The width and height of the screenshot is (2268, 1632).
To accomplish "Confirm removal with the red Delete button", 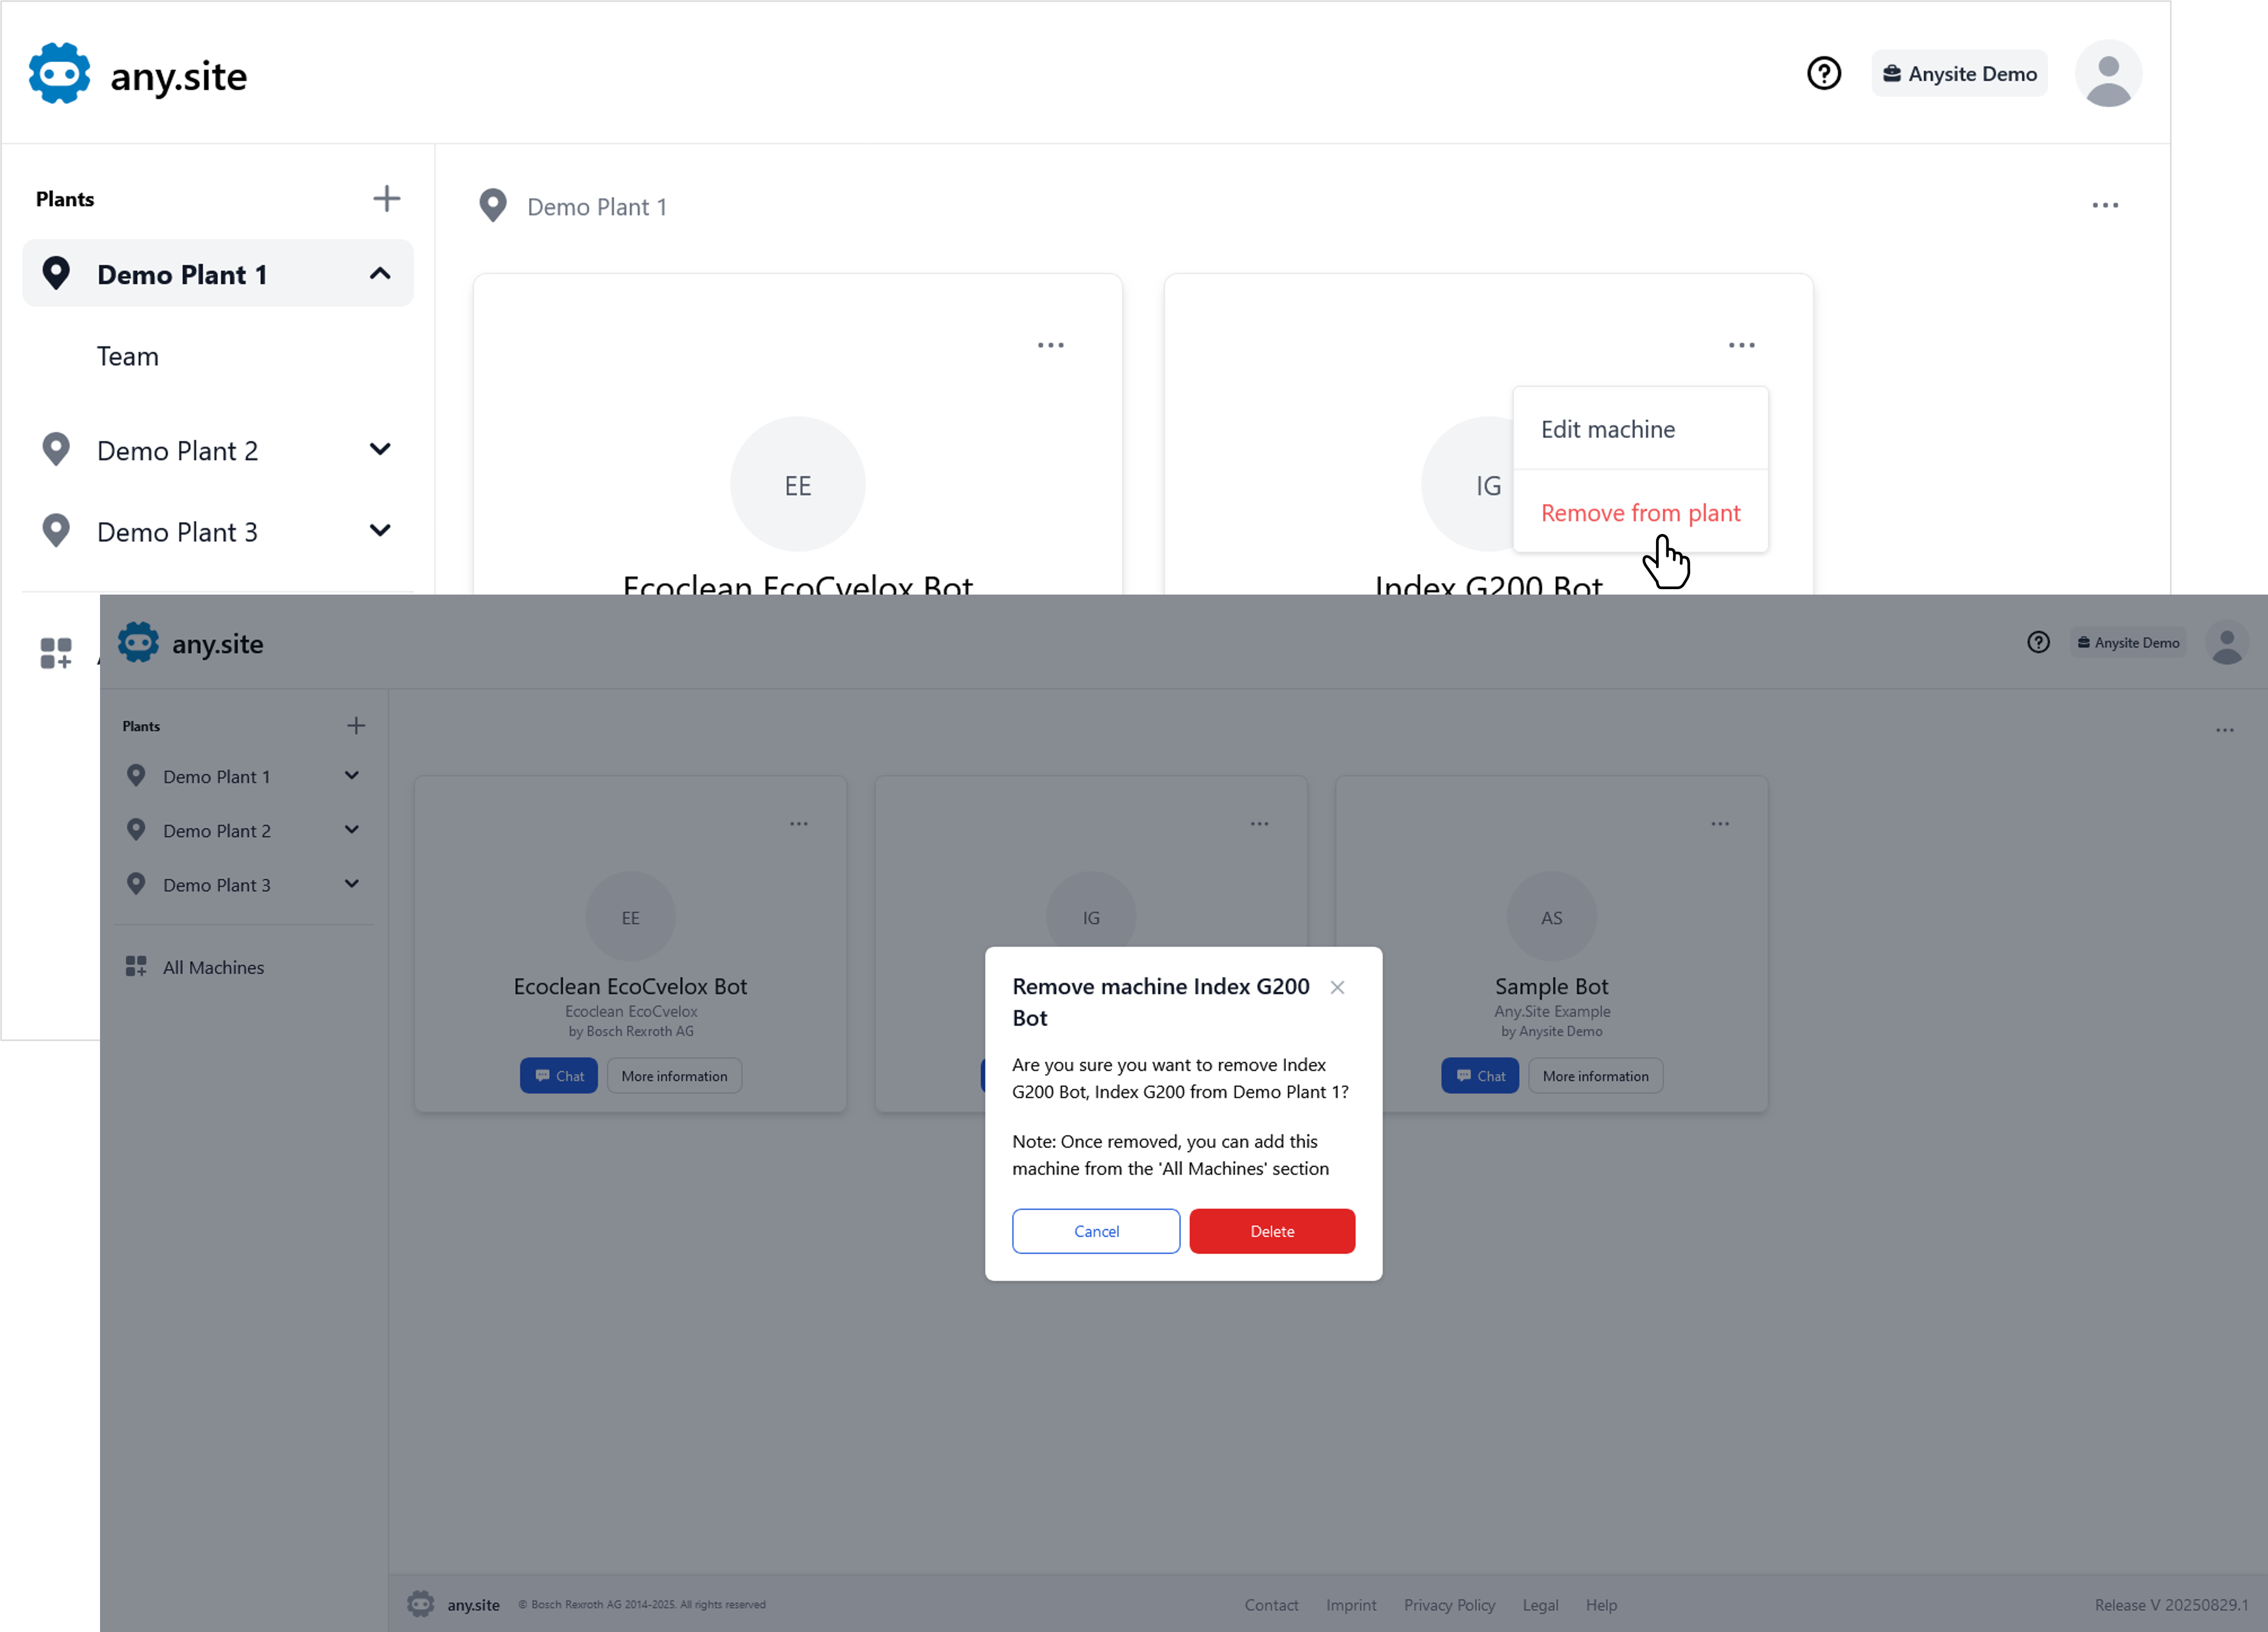I will (1272, 1231).
